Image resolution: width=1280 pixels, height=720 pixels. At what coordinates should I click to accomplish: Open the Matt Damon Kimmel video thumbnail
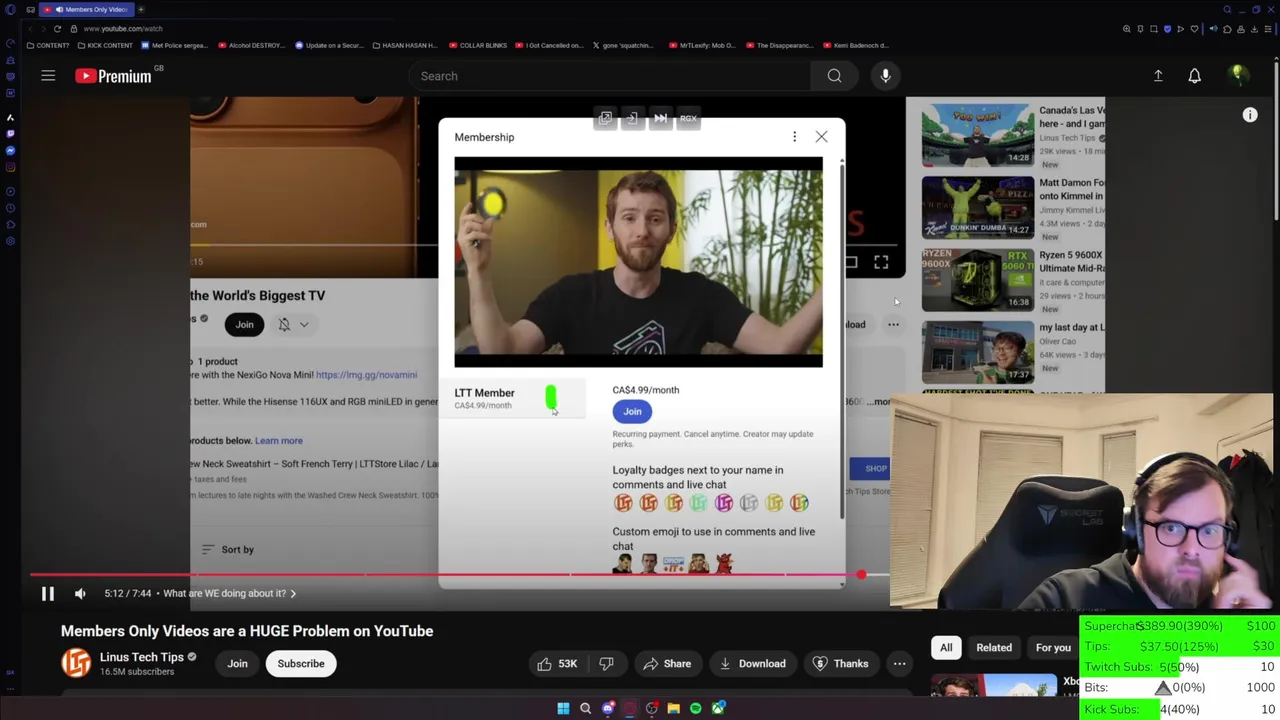(x=978, y=207)
